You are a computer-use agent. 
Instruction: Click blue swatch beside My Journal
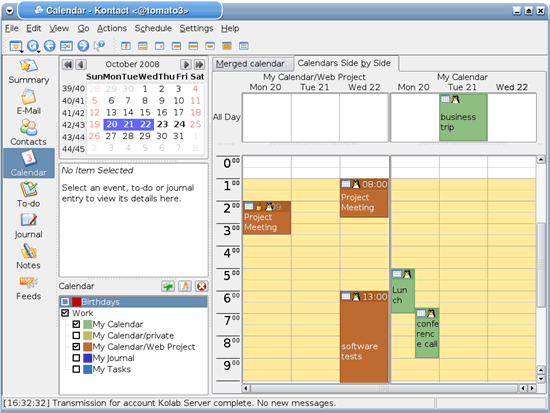[88, 358]
